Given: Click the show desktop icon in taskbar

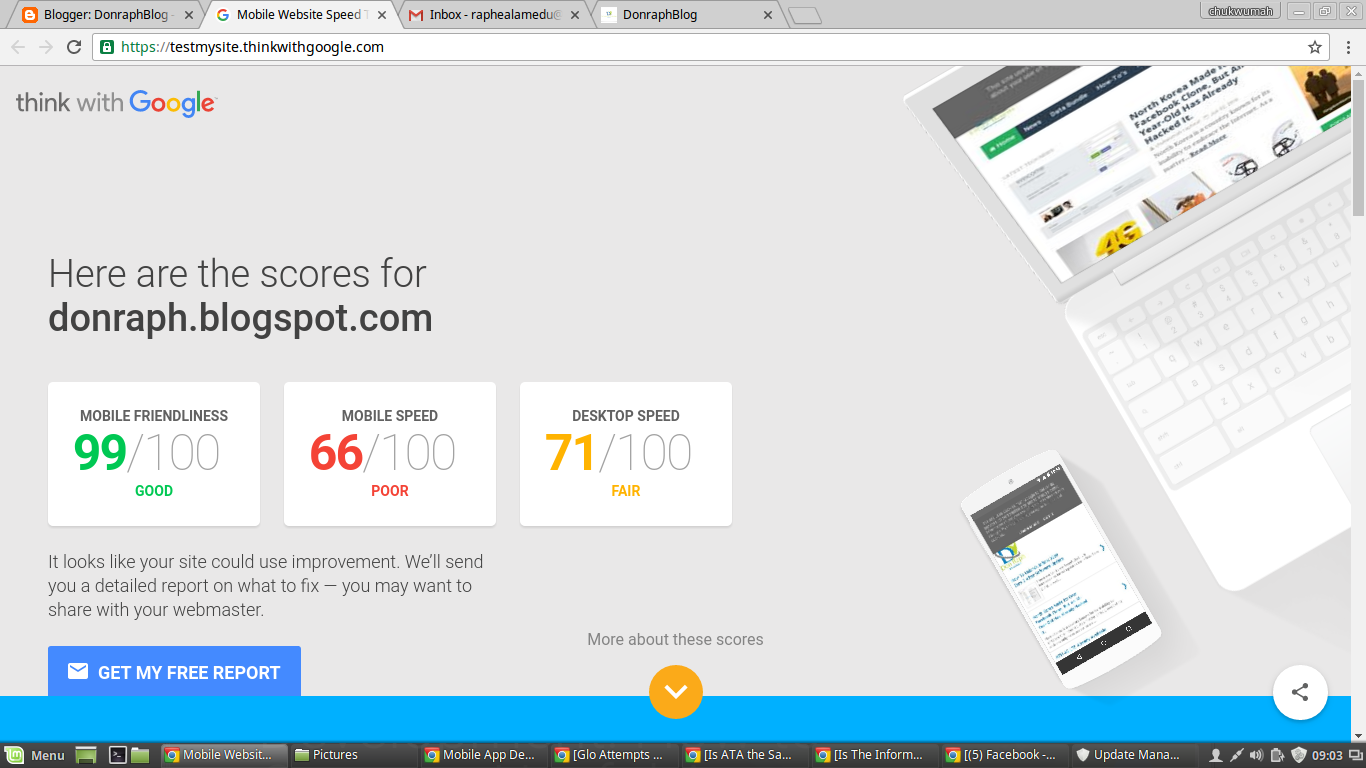Looking at the screenshot, I should tap(86, 755).
